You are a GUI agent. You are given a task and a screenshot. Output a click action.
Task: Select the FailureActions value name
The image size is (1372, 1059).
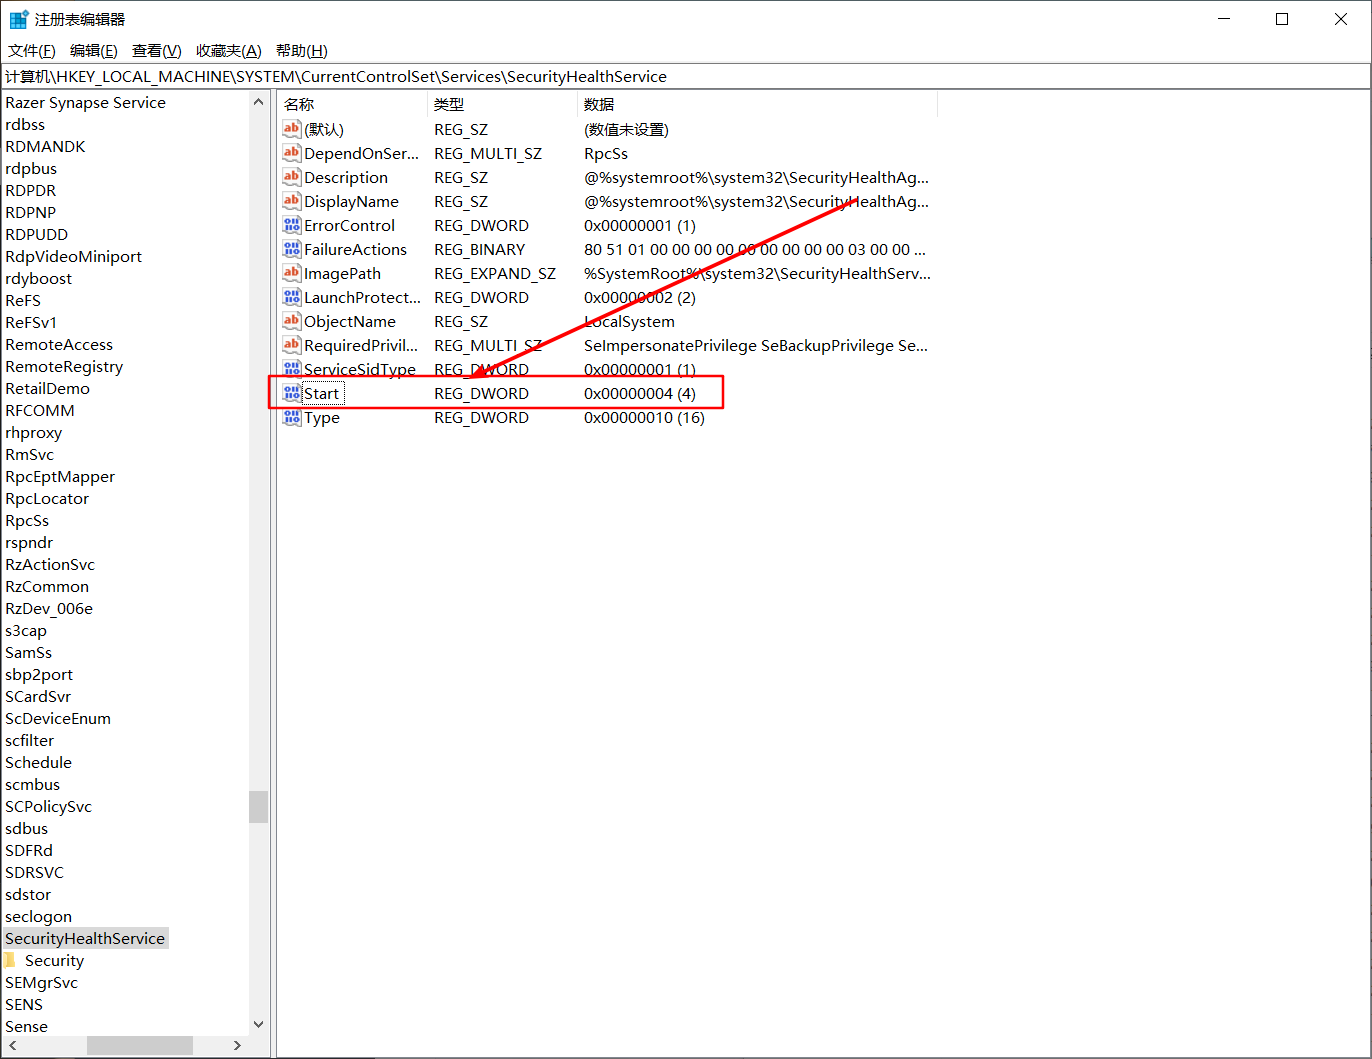355,249
